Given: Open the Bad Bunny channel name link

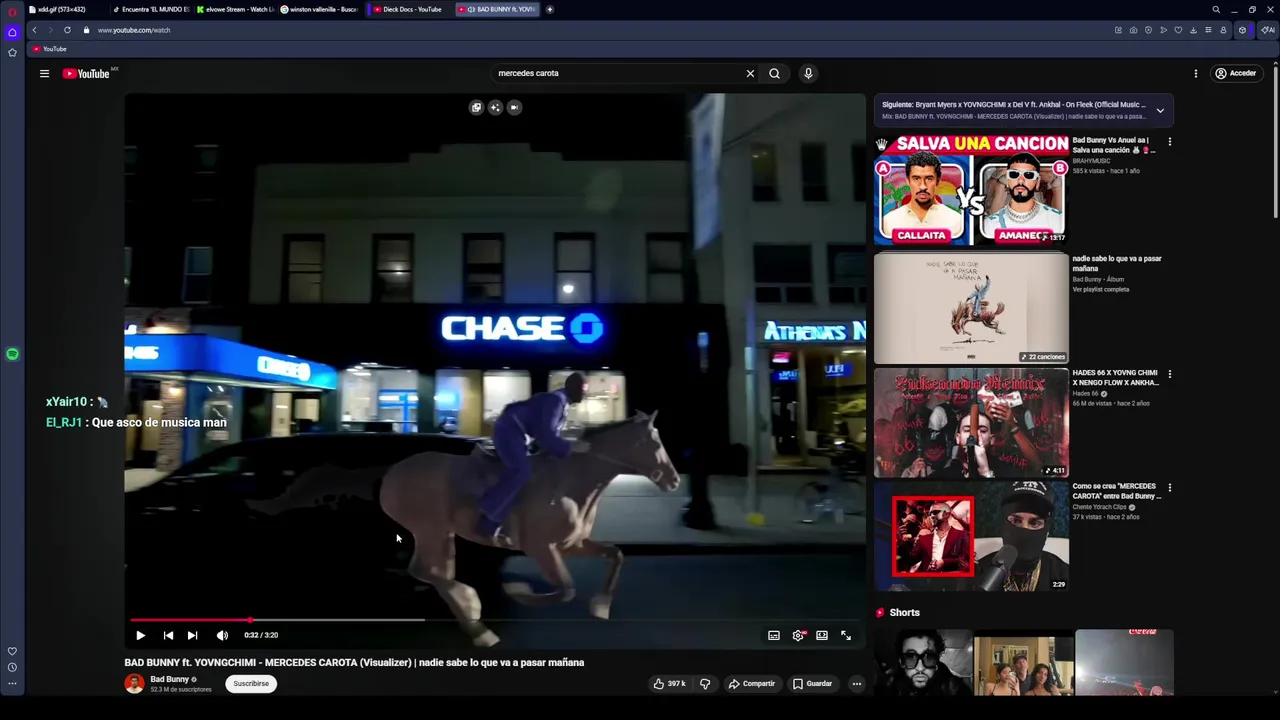Looking at the screenshot, I should [169, 679].
